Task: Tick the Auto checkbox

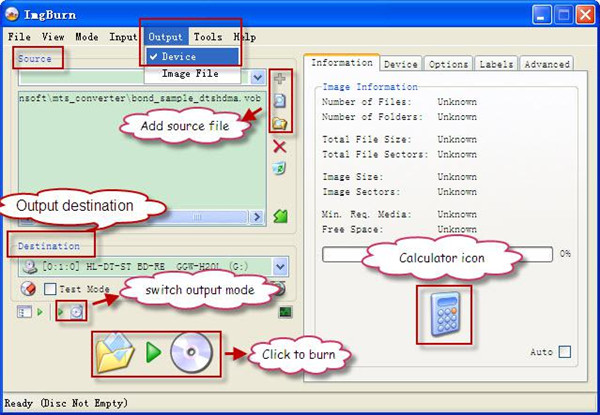Action: [x=564, y=352]
